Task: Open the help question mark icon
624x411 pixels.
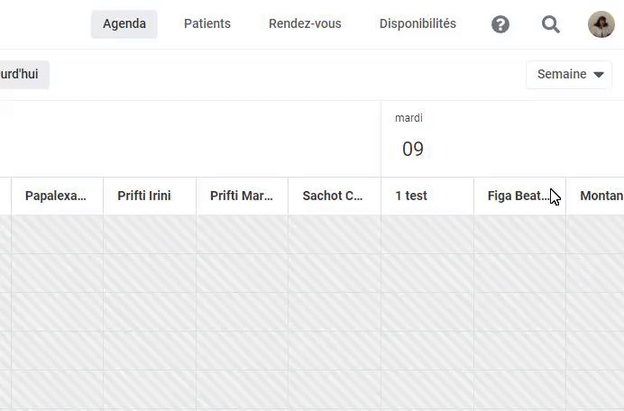Action: [501, 24]
